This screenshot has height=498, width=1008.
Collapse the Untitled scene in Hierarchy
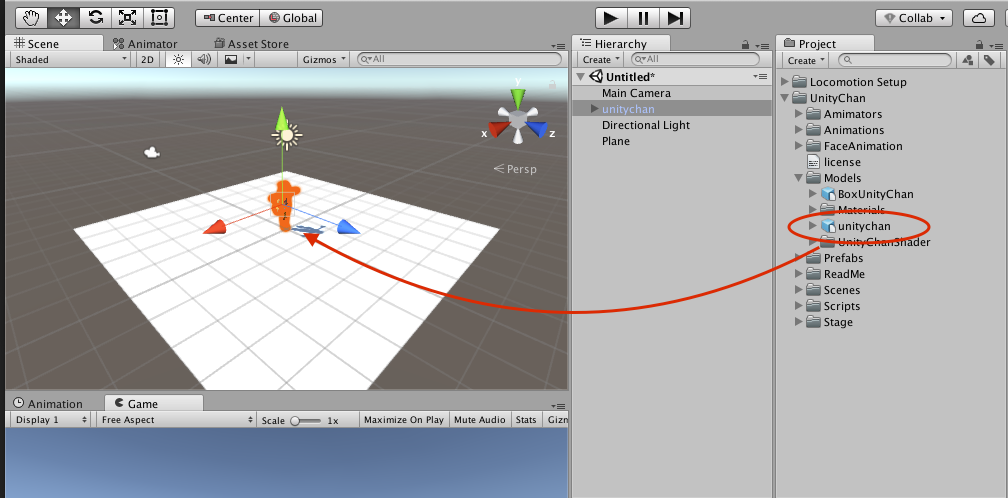coord(581,77)
